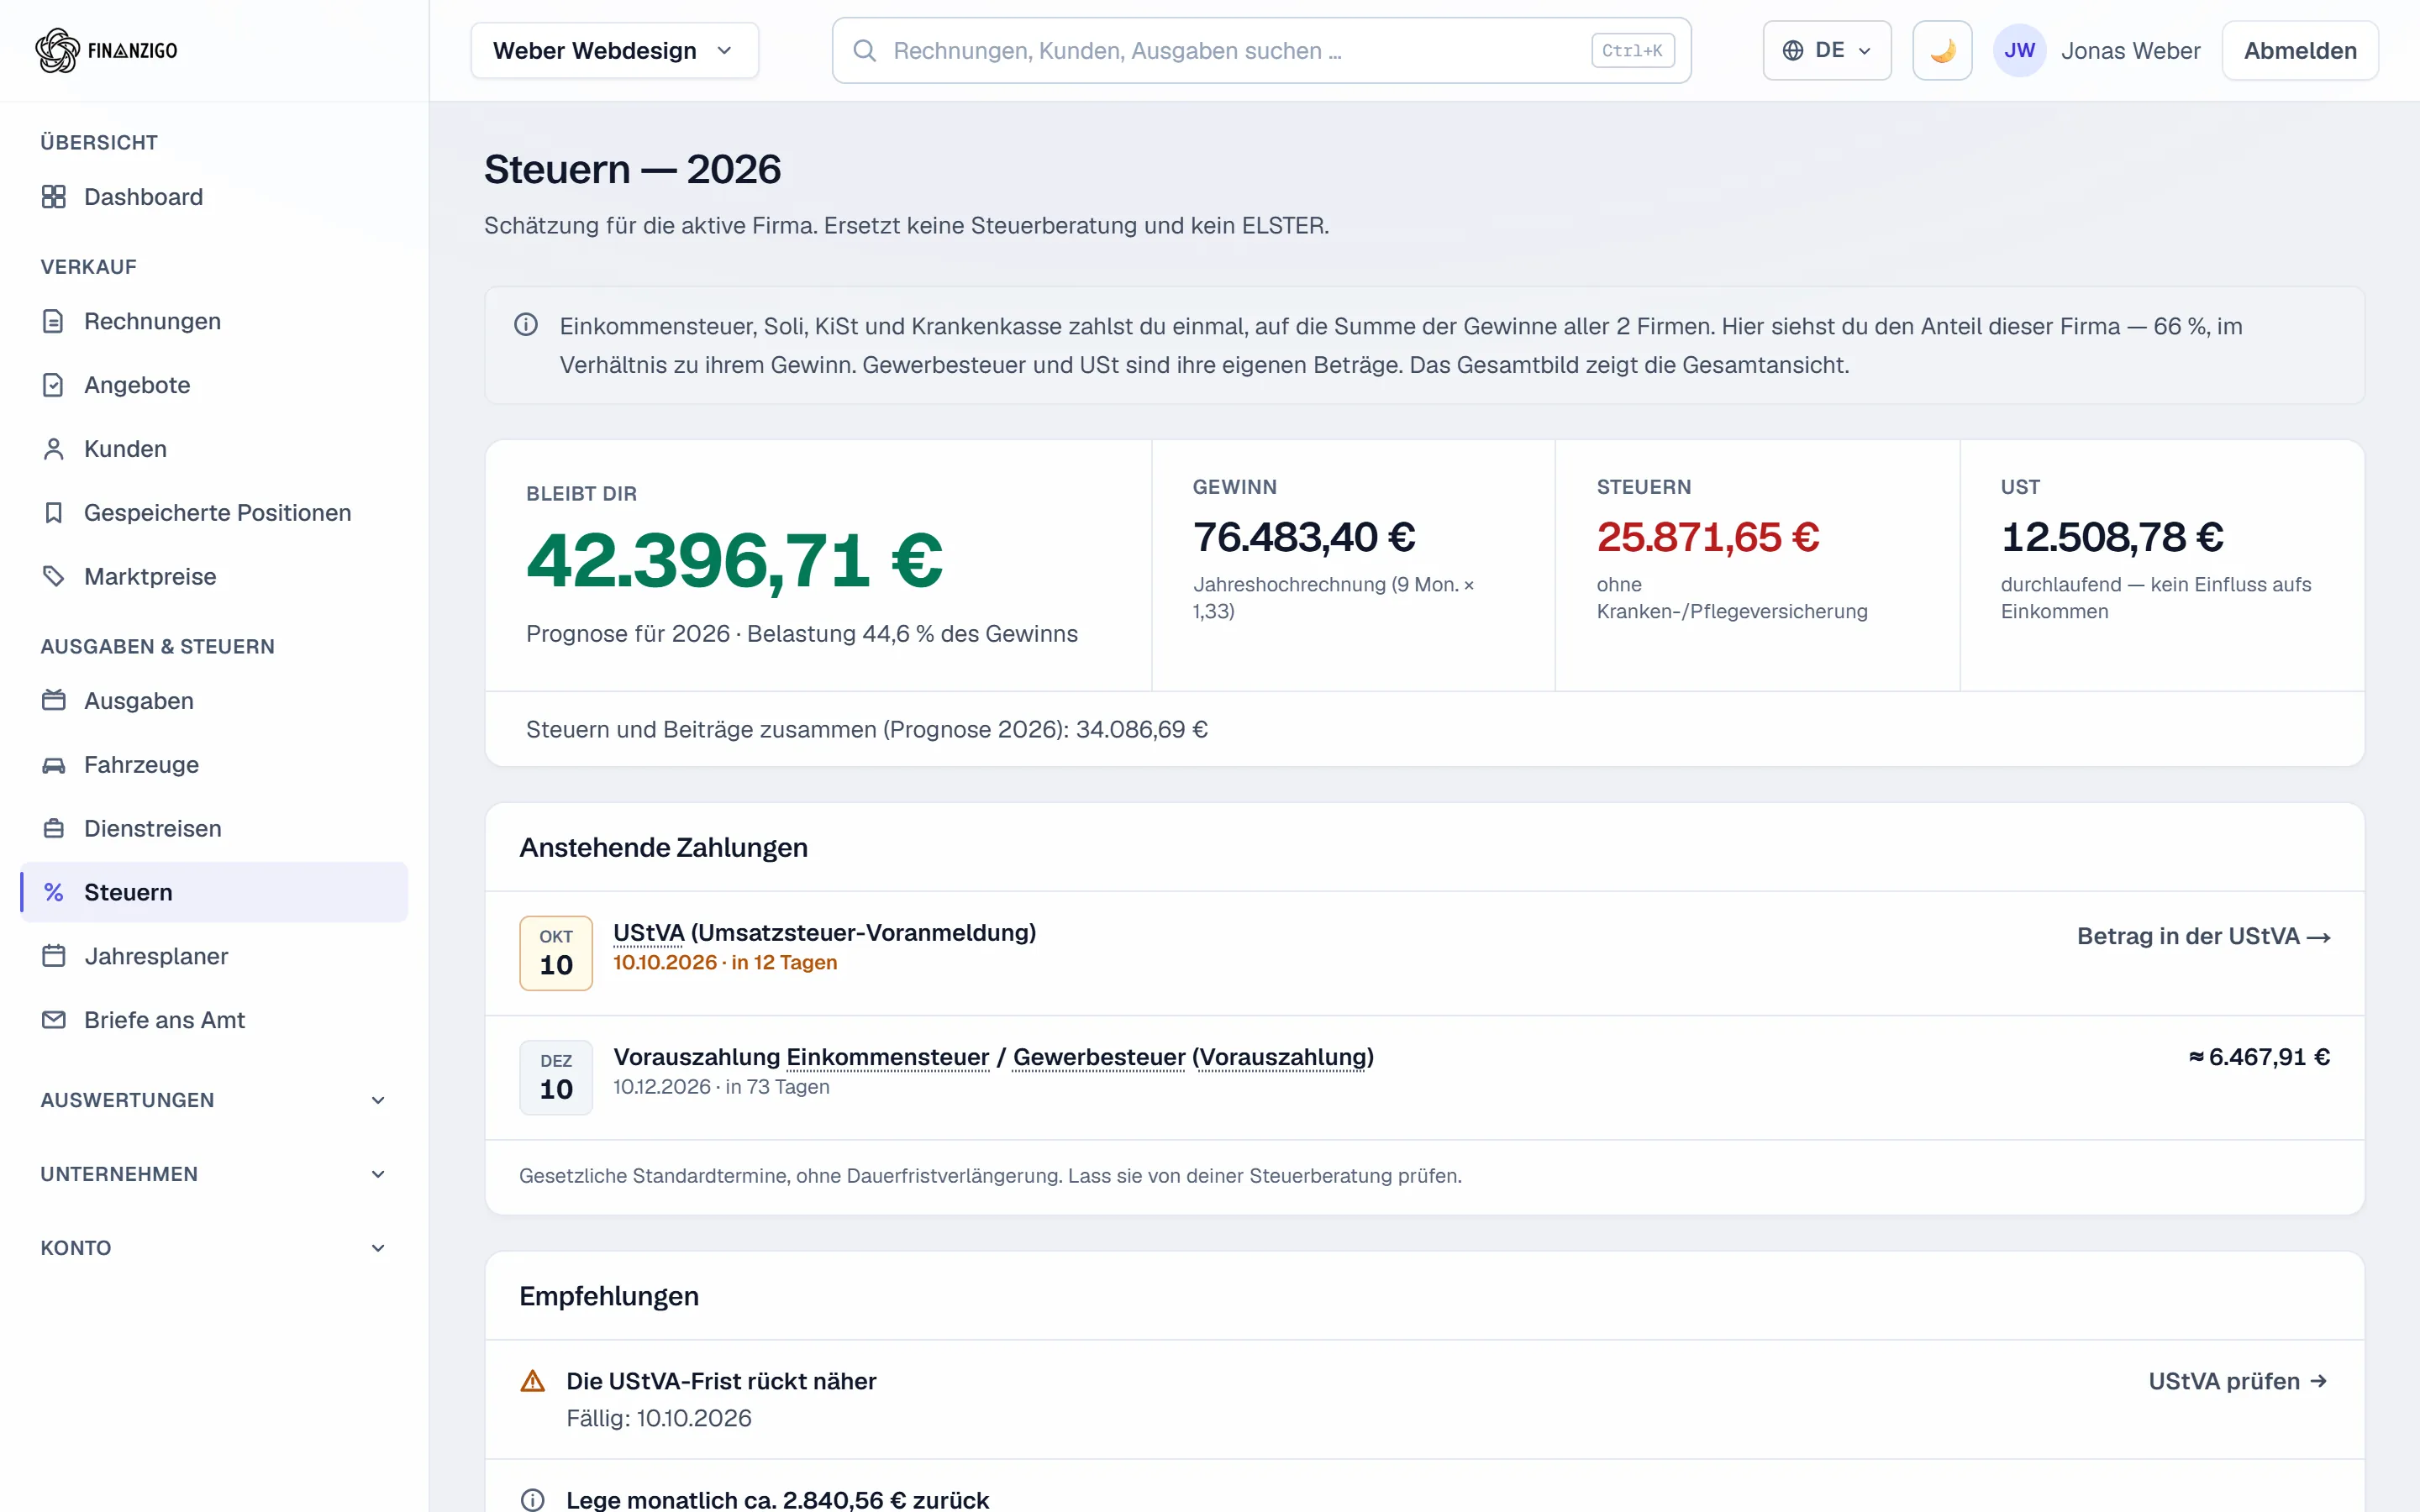Click the info icon beside Lege monatlich recommendation
This screenshot has height=1512, width=2420.
click(x=533, y=1500)
